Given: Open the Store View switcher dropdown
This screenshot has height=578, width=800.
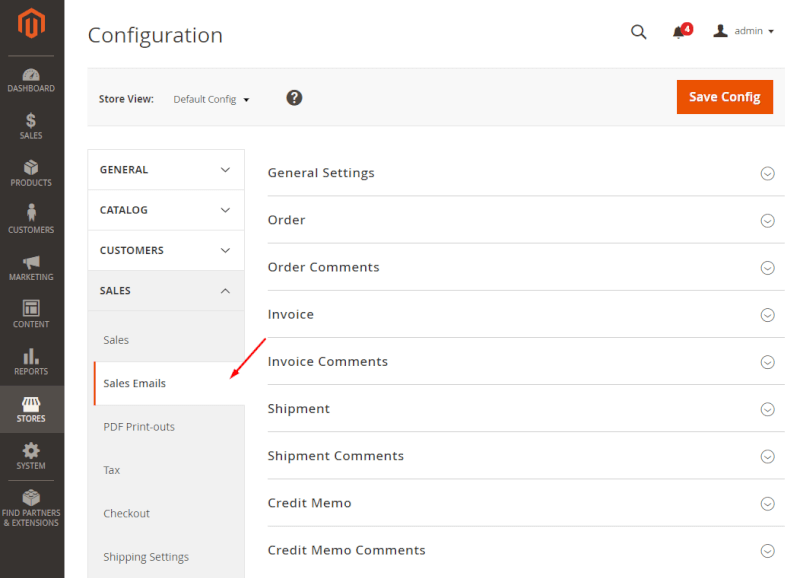Looking at the screenshot, I should 211,98.
